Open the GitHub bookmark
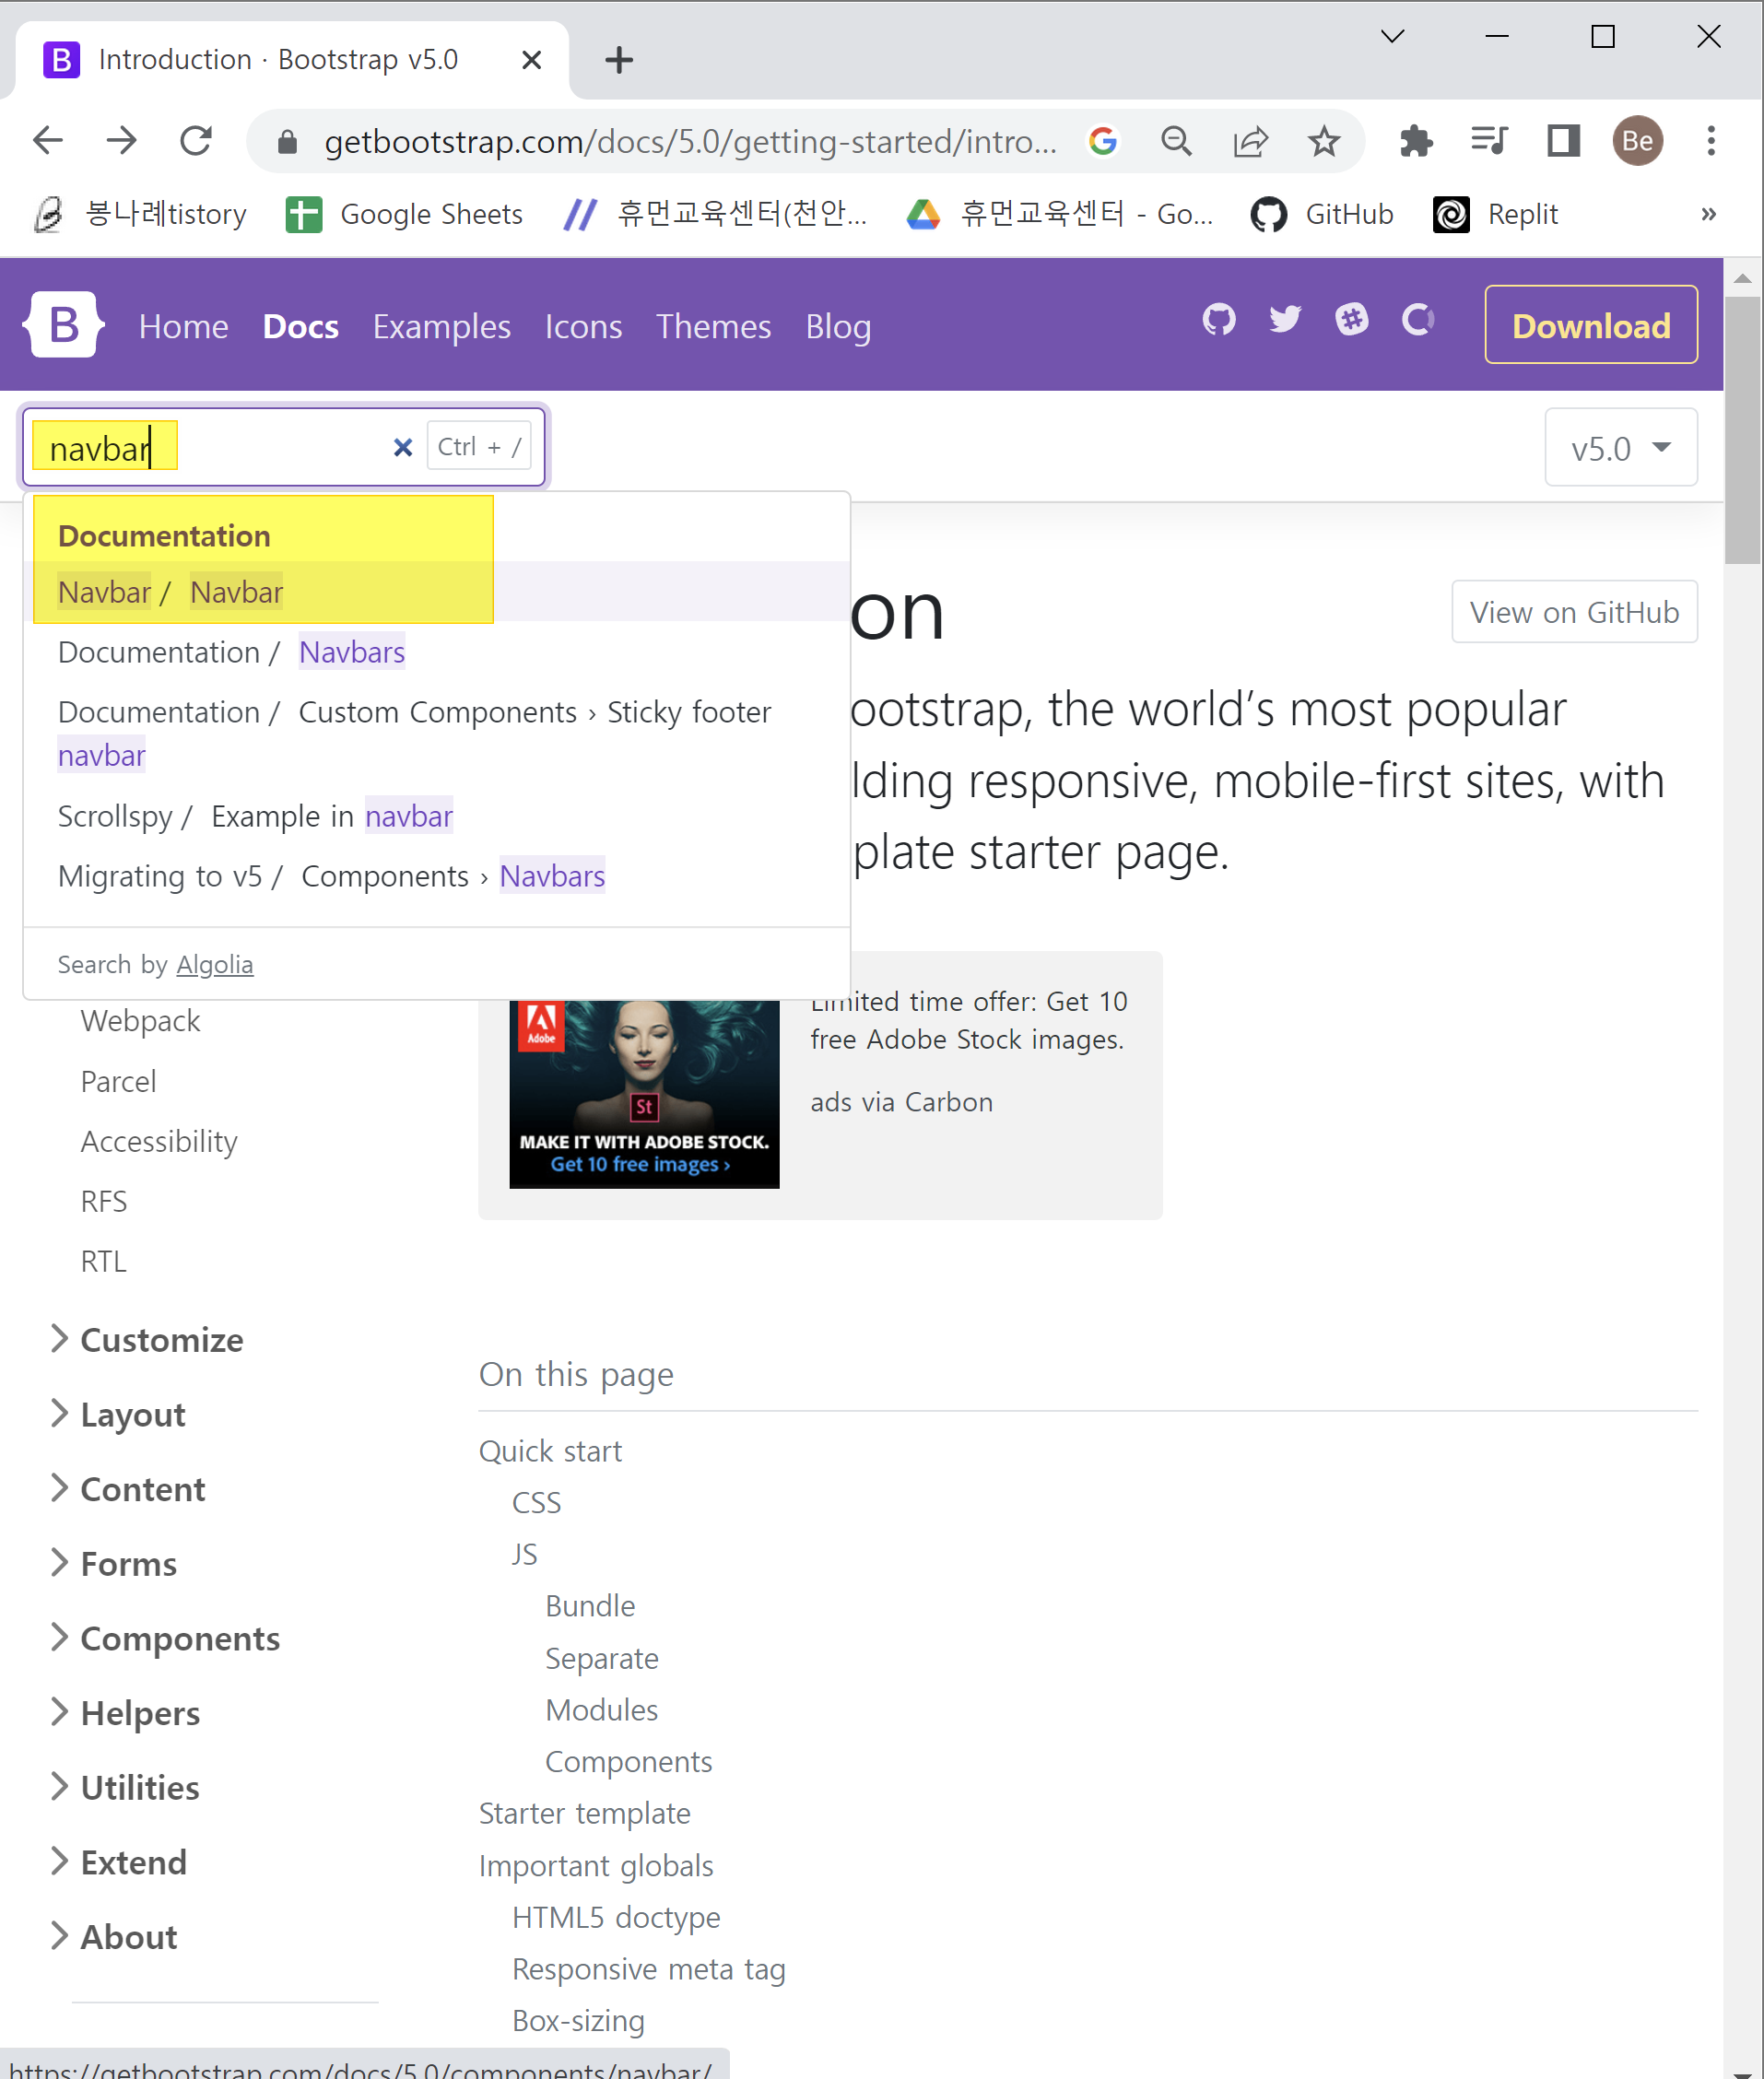Screen dimensions: 1764x2079 tap(1322, 214)
